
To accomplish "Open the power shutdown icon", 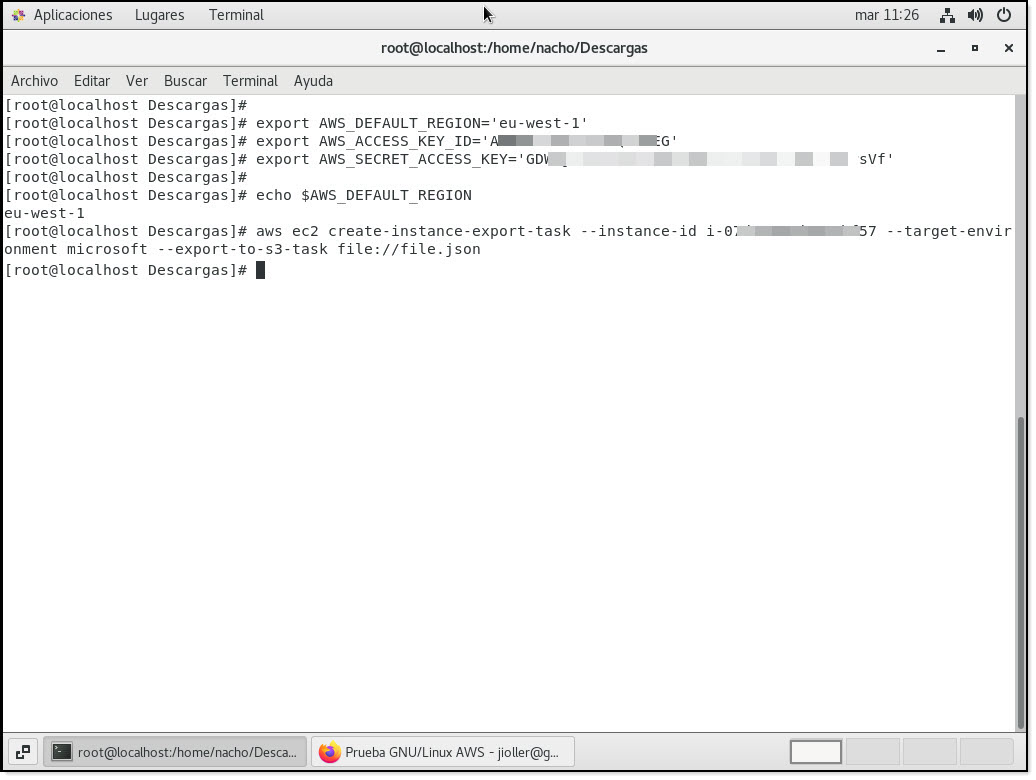I will pyautogui.click(x=1006, y=14).
